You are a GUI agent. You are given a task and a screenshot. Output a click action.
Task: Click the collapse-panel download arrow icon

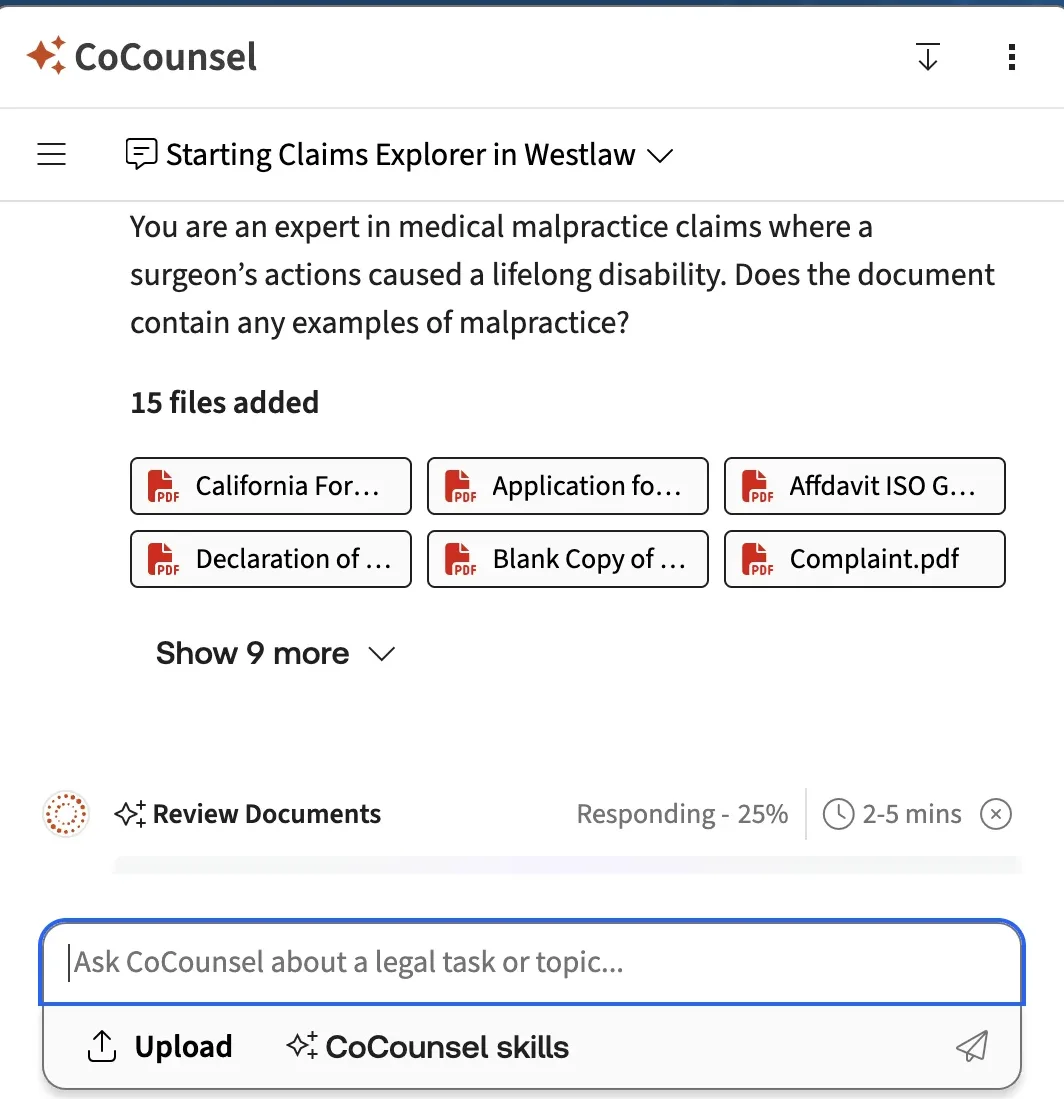tap(928, 57)
